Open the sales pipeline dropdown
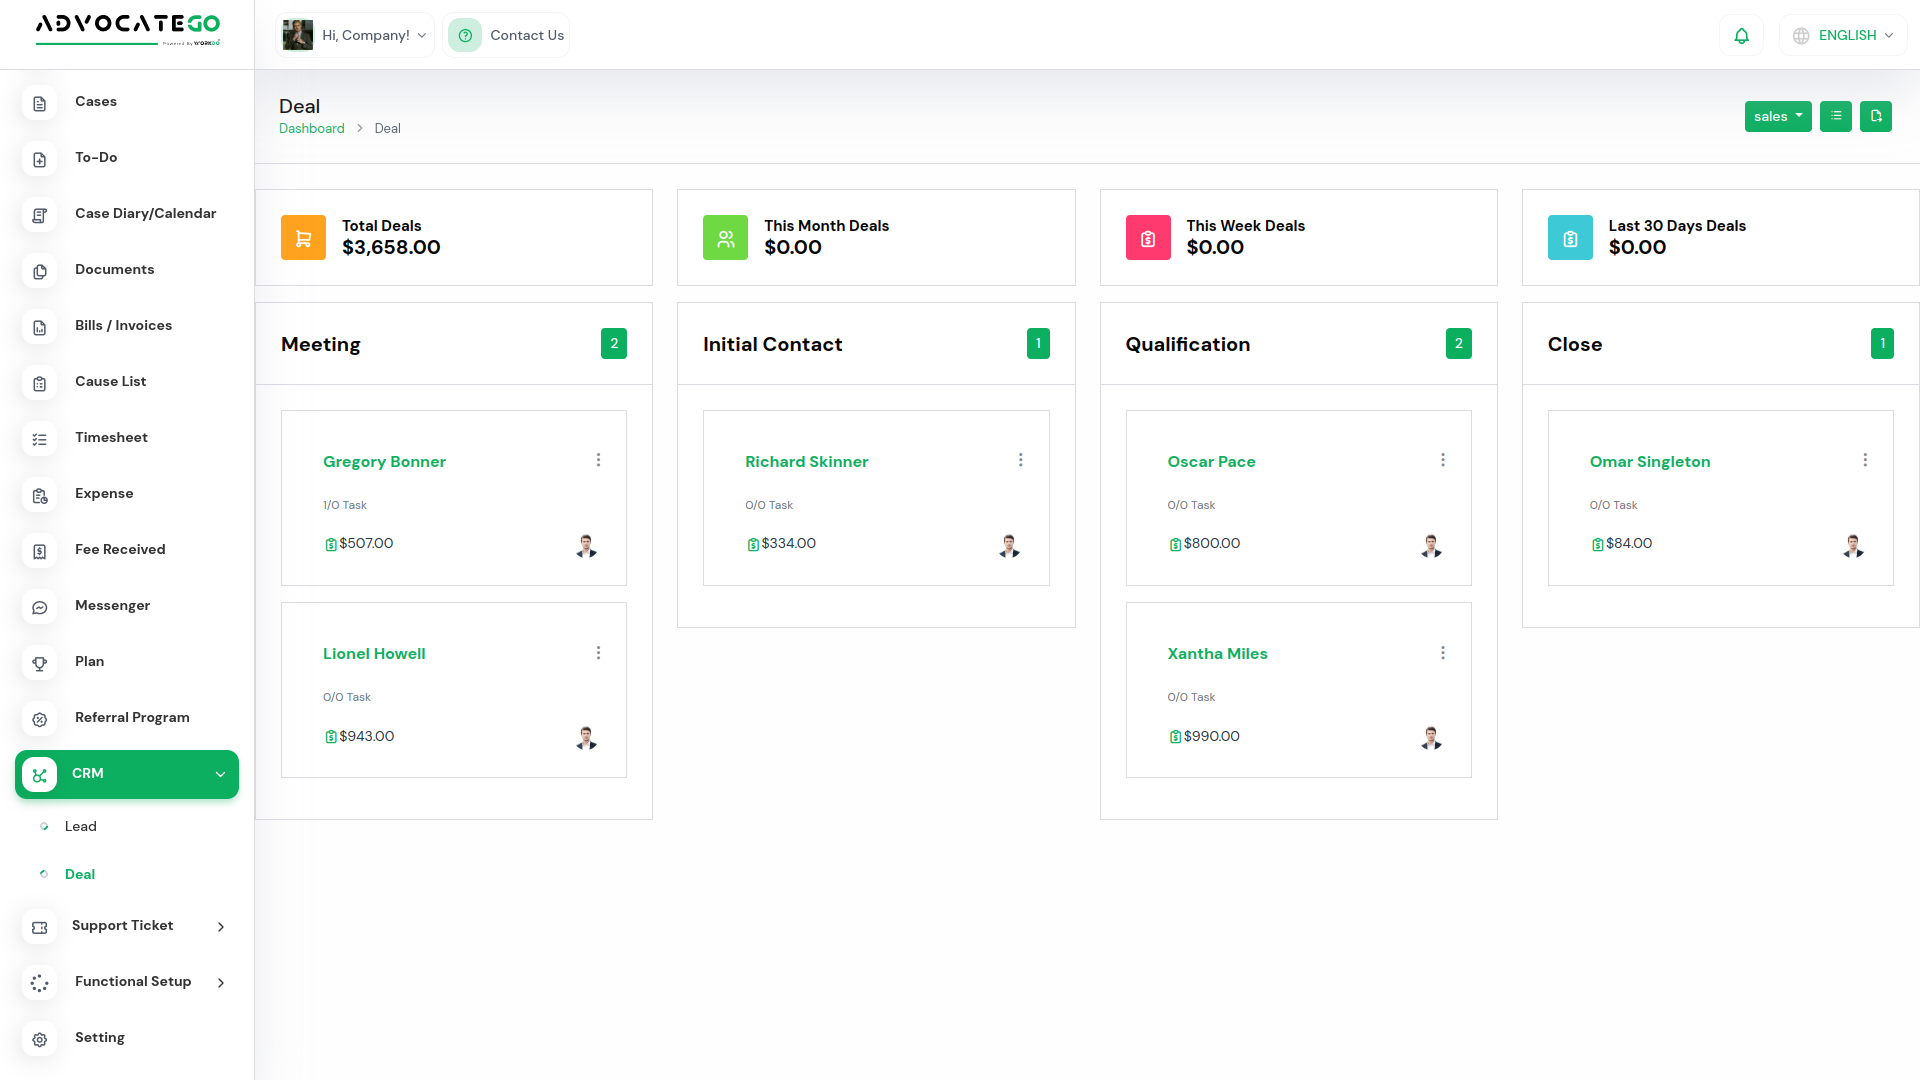 point(1777,116)
